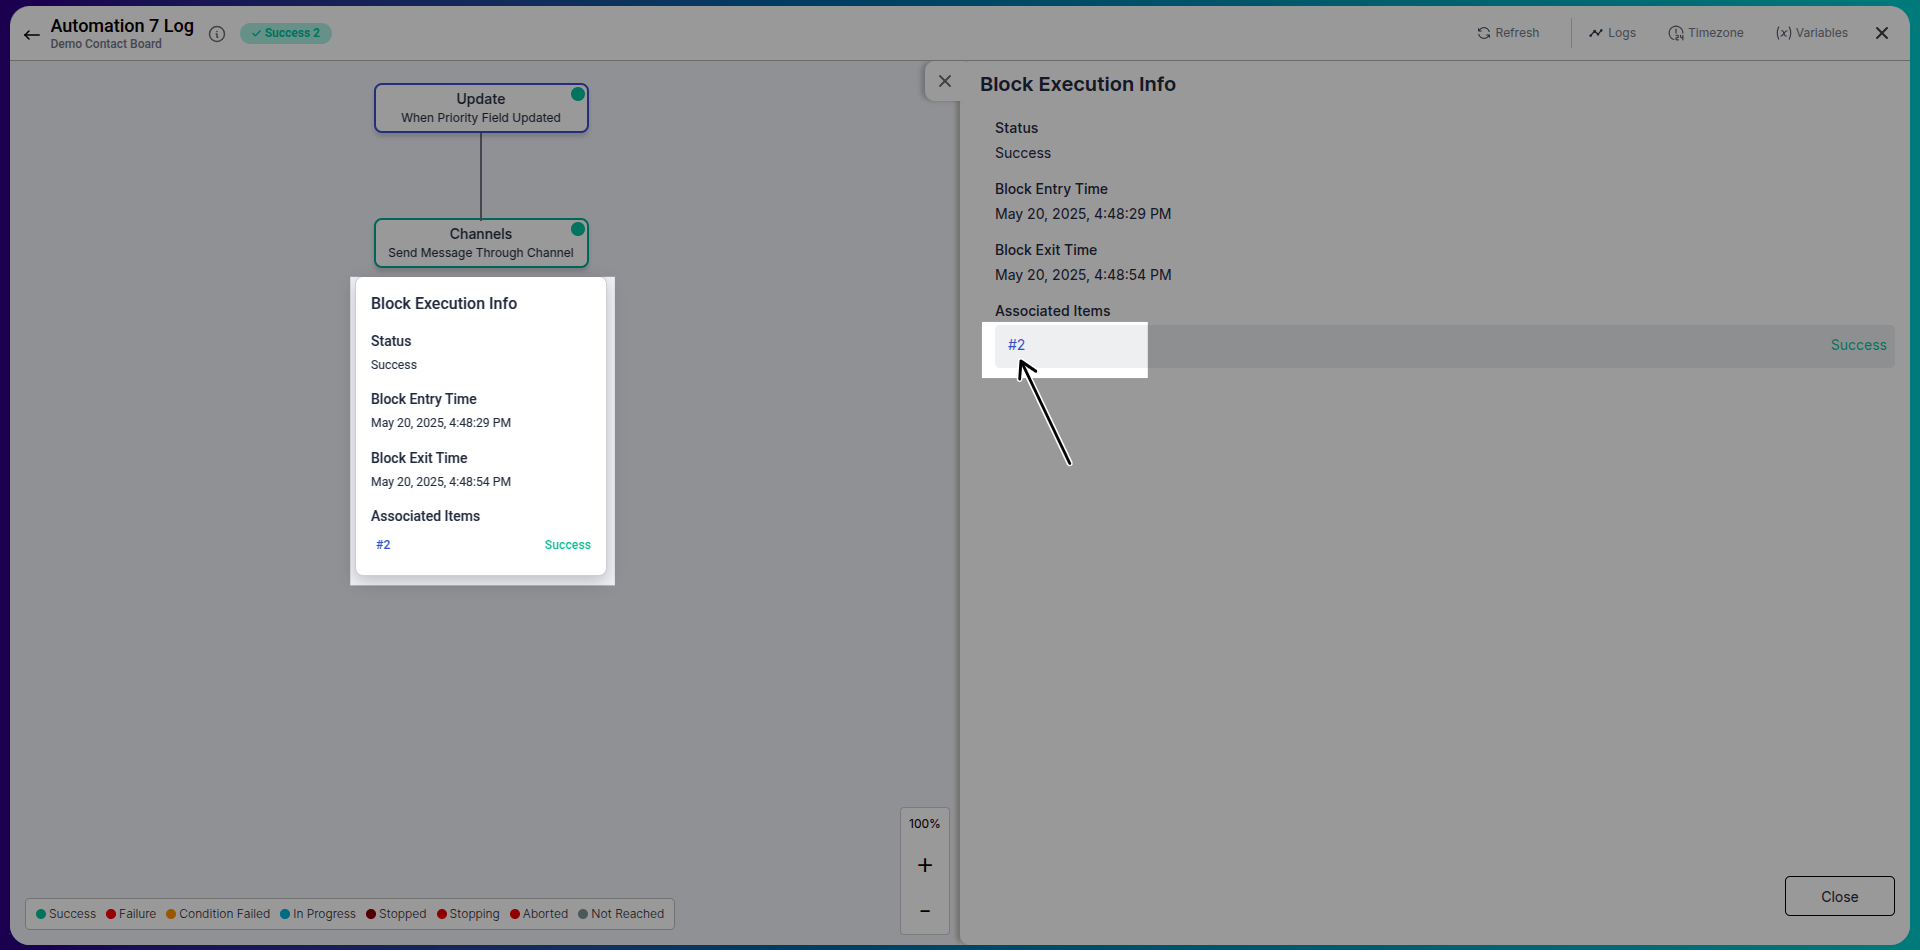
Task: Select the Block Entry Time value in side panel
Action: (1083, 214)
